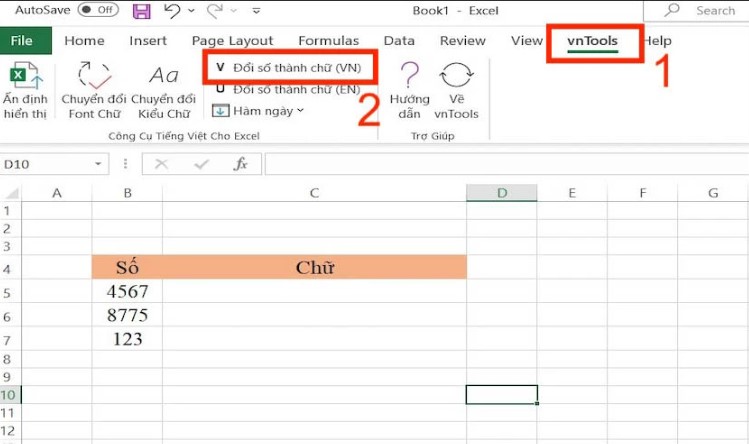
Task: Click the Insert Function fx icon
Action: coord(241,164)
